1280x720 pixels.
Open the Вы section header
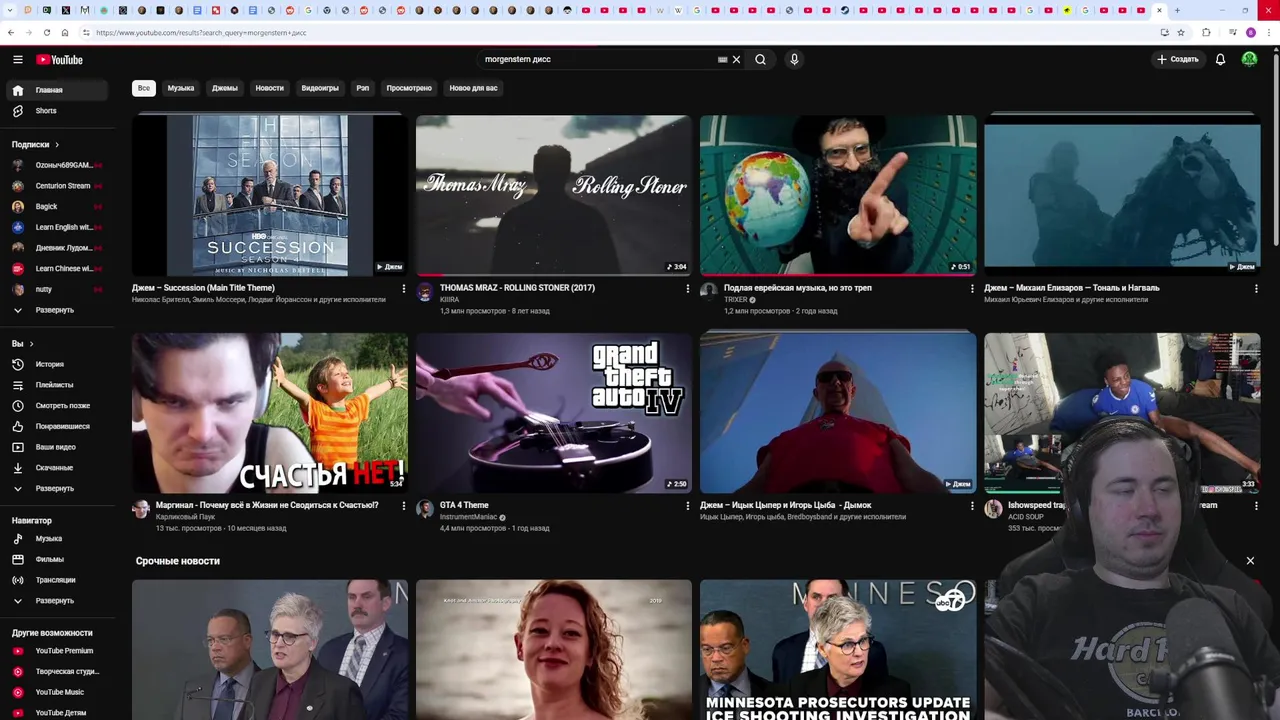[x=23, y=344]
